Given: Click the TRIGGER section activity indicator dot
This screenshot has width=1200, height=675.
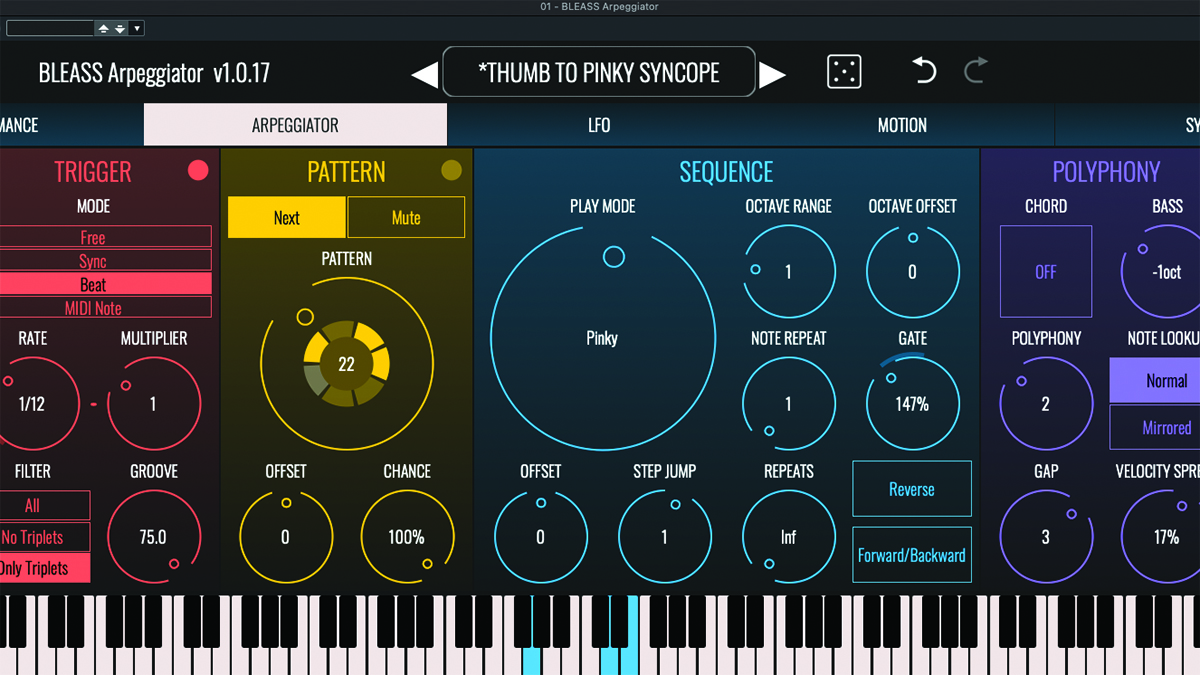Looking at the screenshot, I should click(197, 171).
